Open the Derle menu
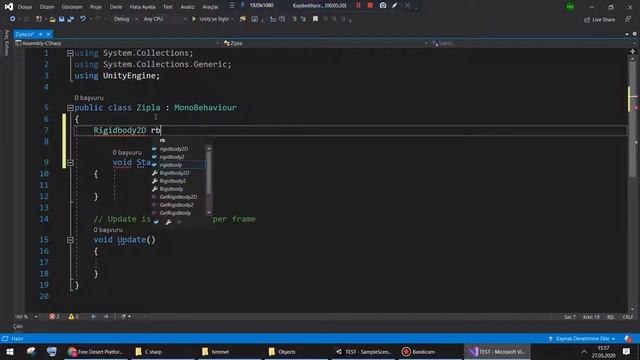Viewport: 640px width, 360px height. coord(116,7)
